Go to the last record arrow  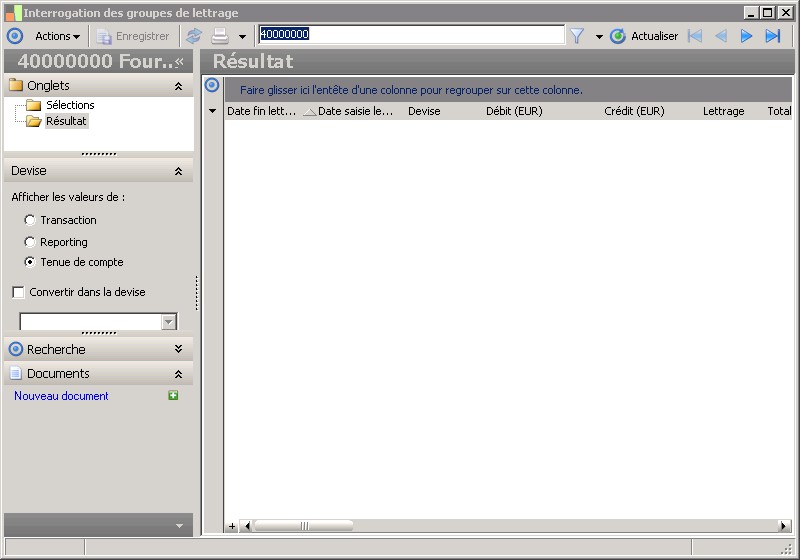(773, 36)
